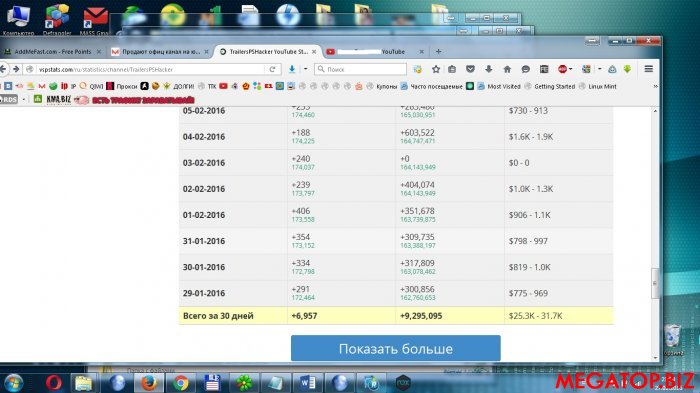Open Microsoft Word from the taskbar

[307, 383]
